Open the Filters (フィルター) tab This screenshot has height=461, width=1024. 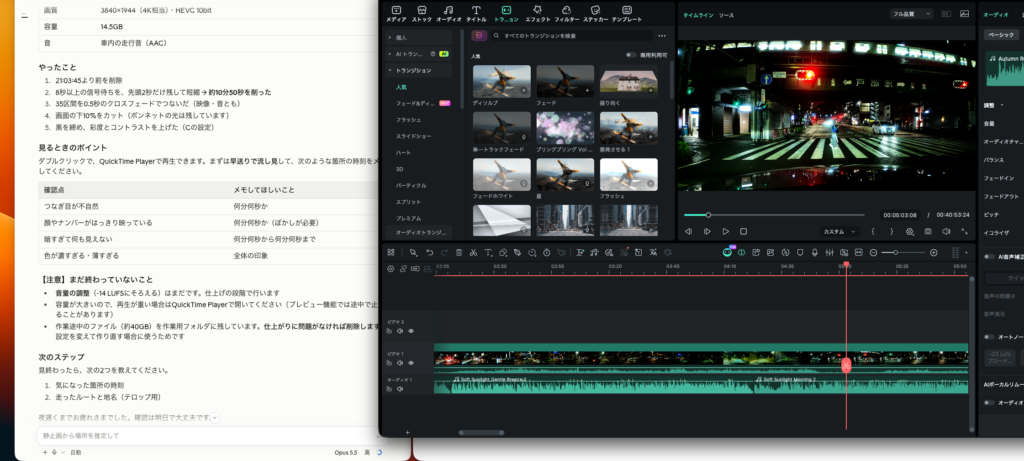pos(567,14)
